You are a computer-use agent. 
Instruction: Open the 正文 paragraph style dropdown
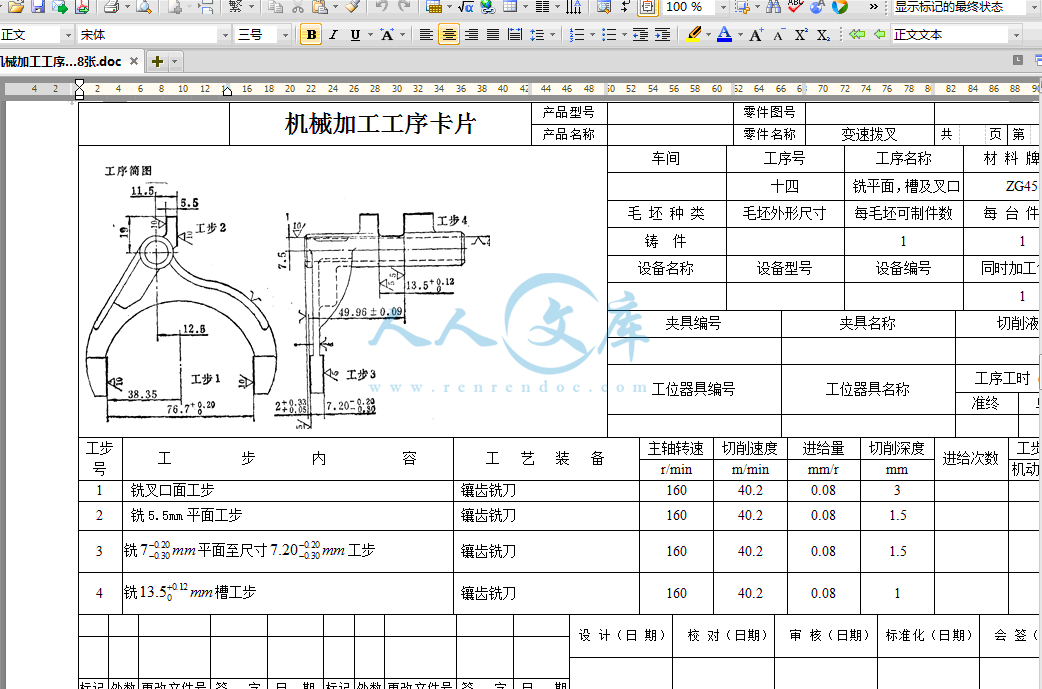68,35
